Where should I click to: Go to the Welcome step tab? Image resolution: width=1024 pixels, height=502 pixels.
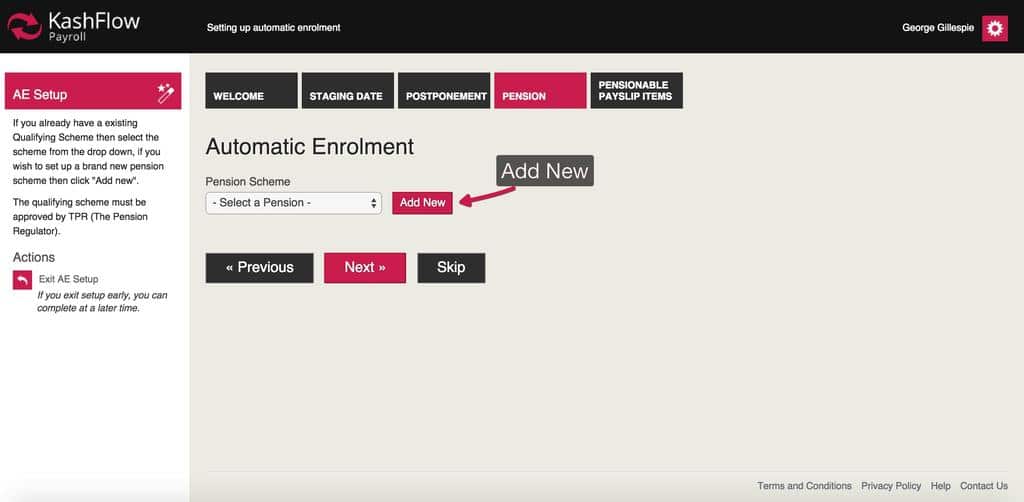[x=251, y=91]
